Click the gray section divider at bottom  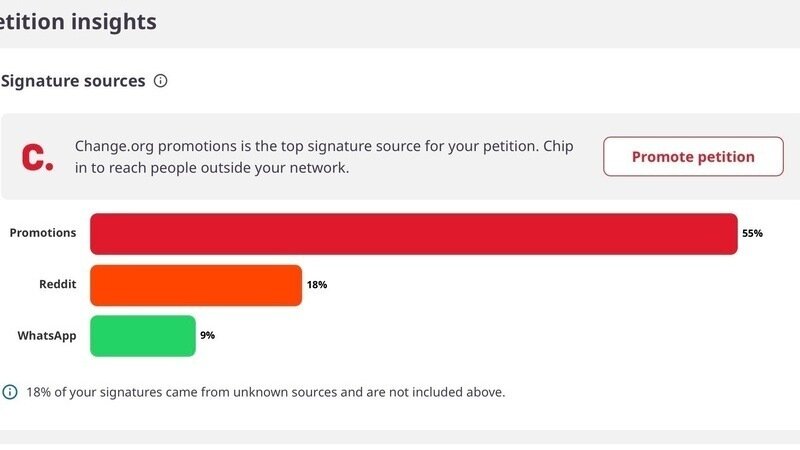coord(400,438)
